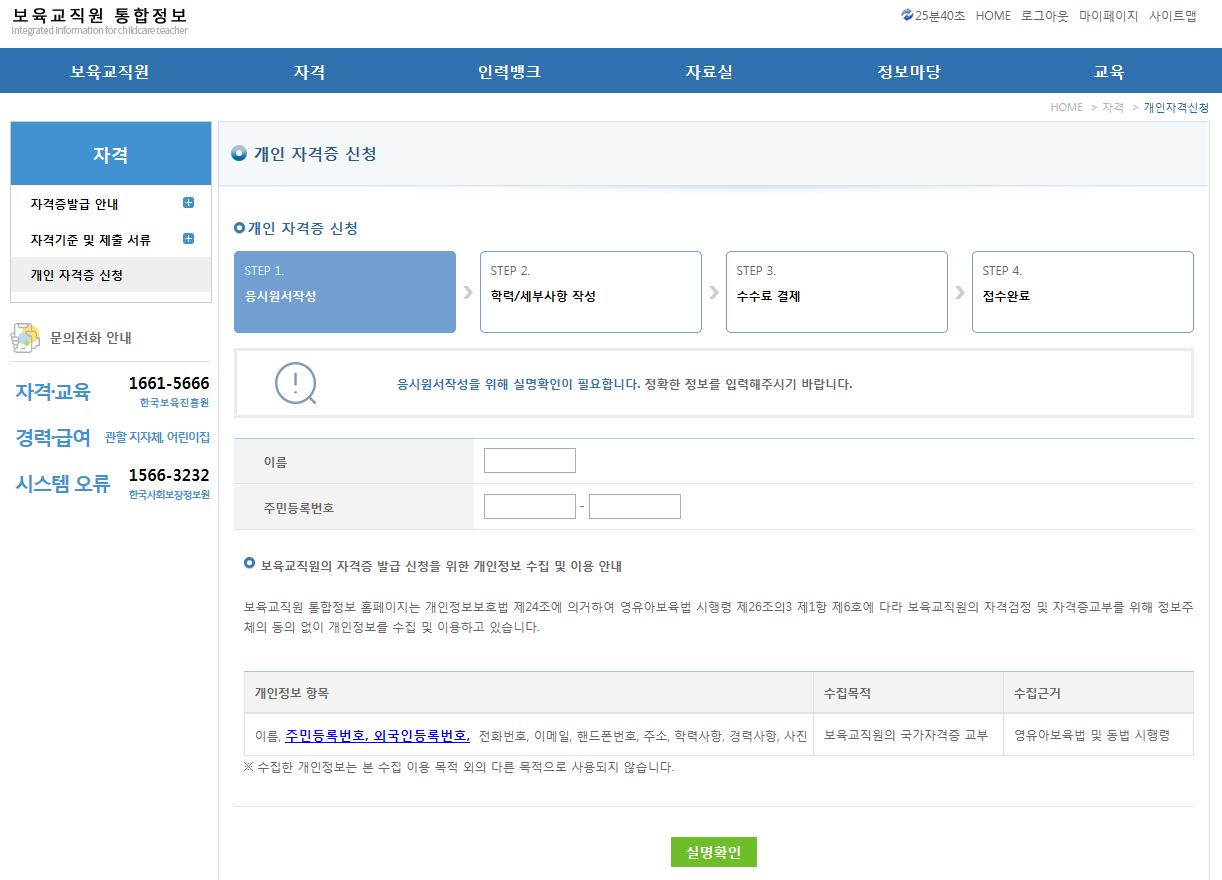Click the phone number 1566-3232
This screenshot has height=880, width=1222.
[169, 475]
